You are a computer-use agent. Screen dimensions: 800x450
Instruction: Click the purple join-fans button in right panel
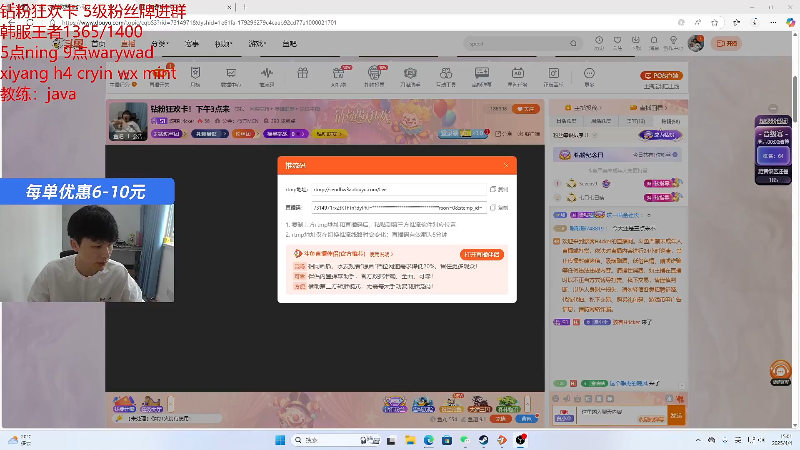[660, 135]
